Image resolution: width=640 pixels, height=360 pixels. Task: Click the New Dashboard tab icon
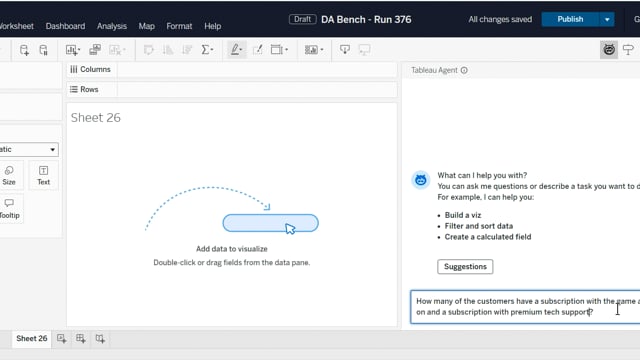coord(81,338)
